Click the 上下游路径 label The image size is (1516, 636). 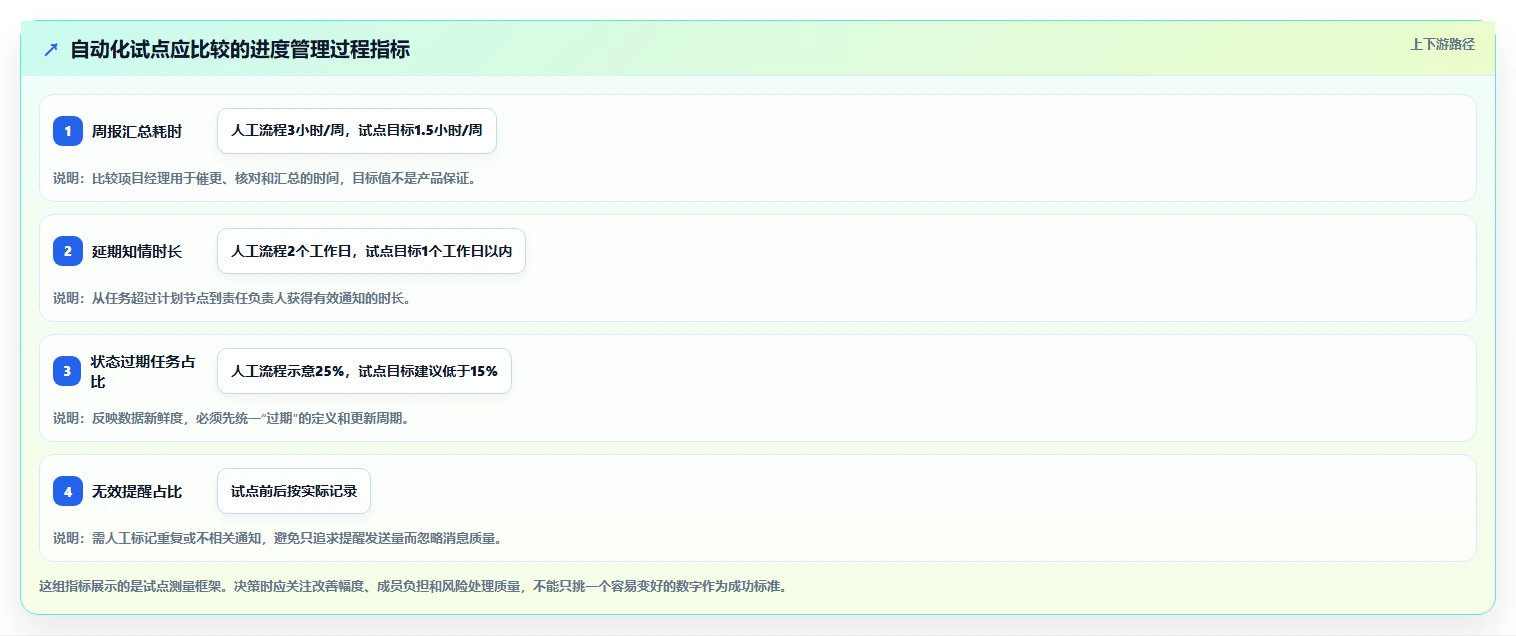[x=1442, y=44]
